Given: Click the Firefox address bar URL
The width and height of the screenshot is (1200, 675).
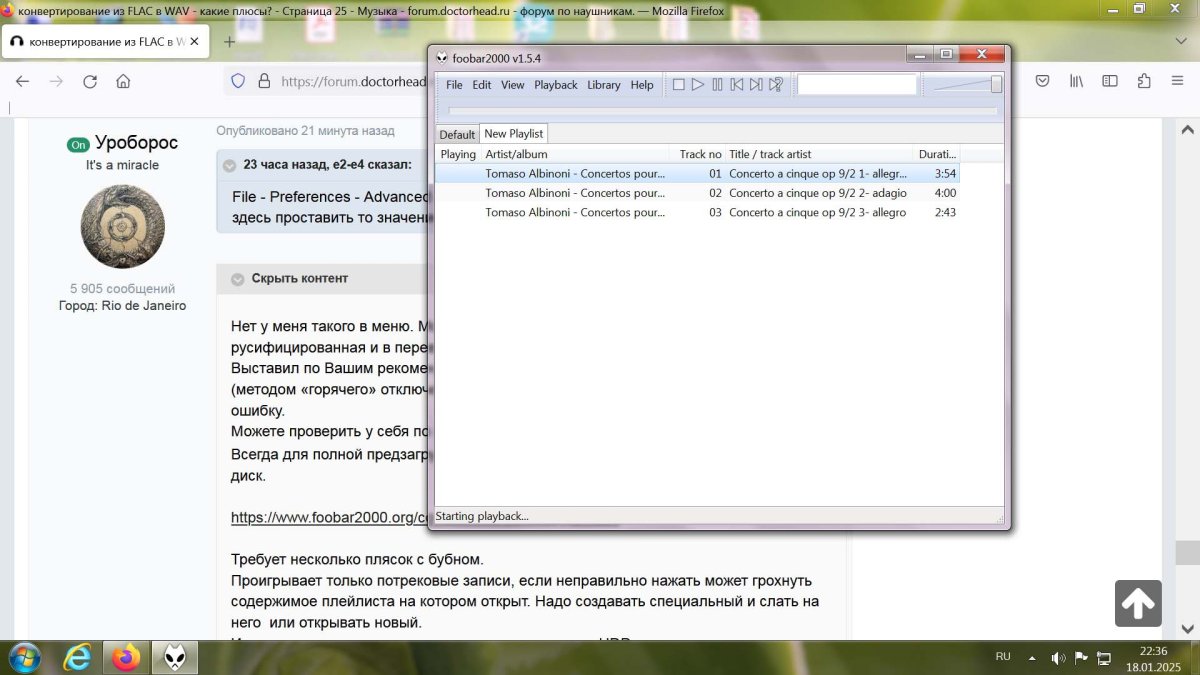Looking at the screenshot, I should pos(354,81).
